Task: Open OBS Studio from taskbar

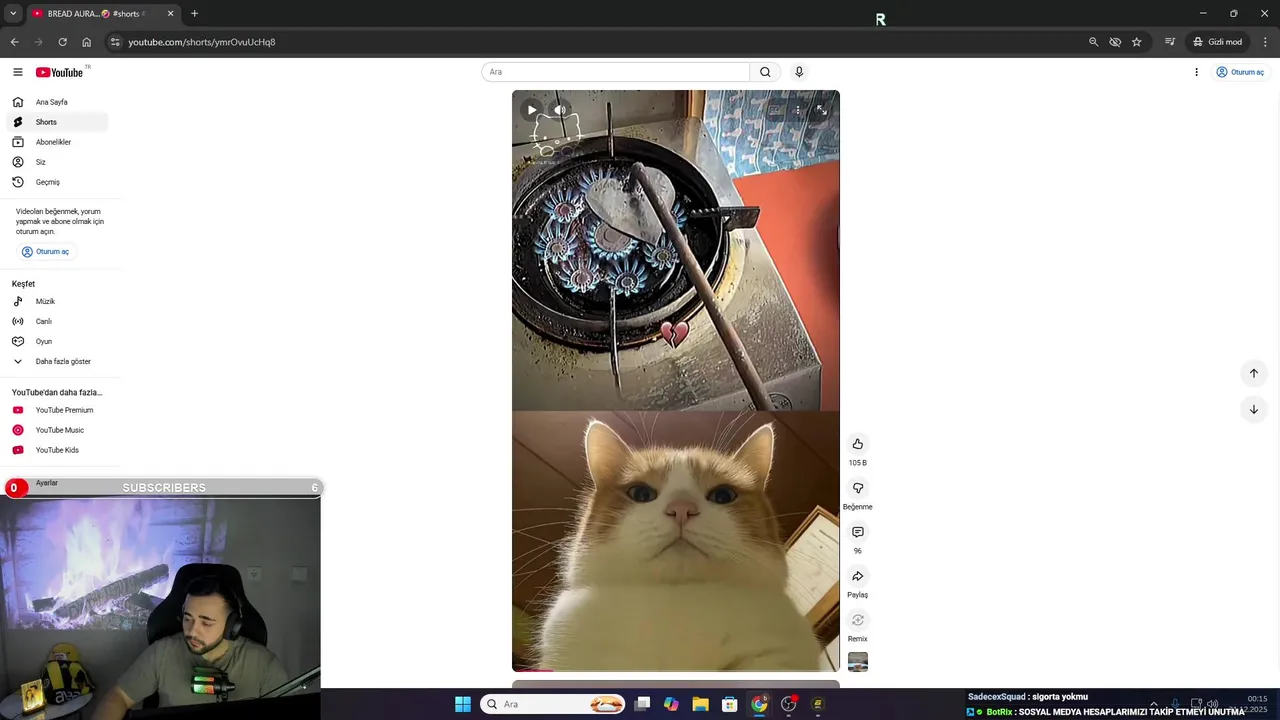Action: pyautogui.click(x=789, y=704)
